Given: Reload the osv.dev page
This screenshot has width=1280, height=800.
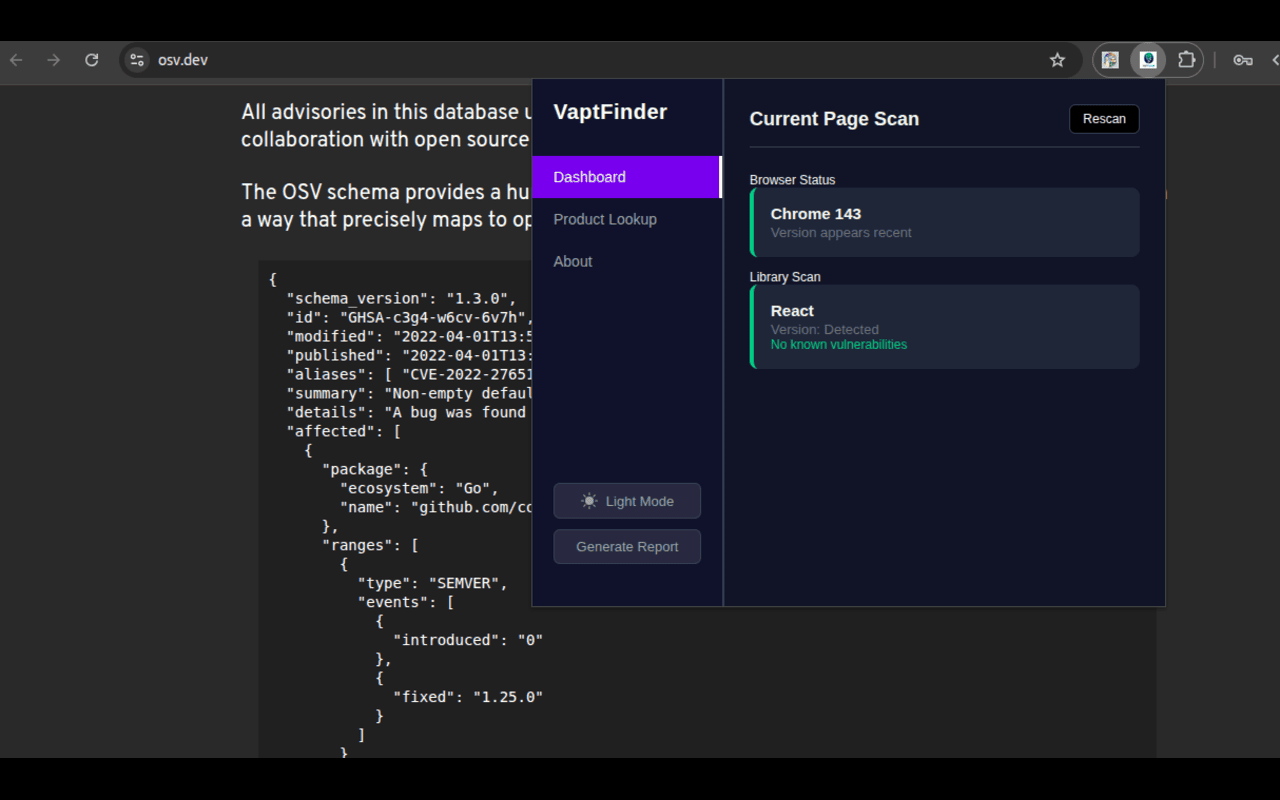Looking at the screenshot, I should pyautogui.click(x=91, y=60).
